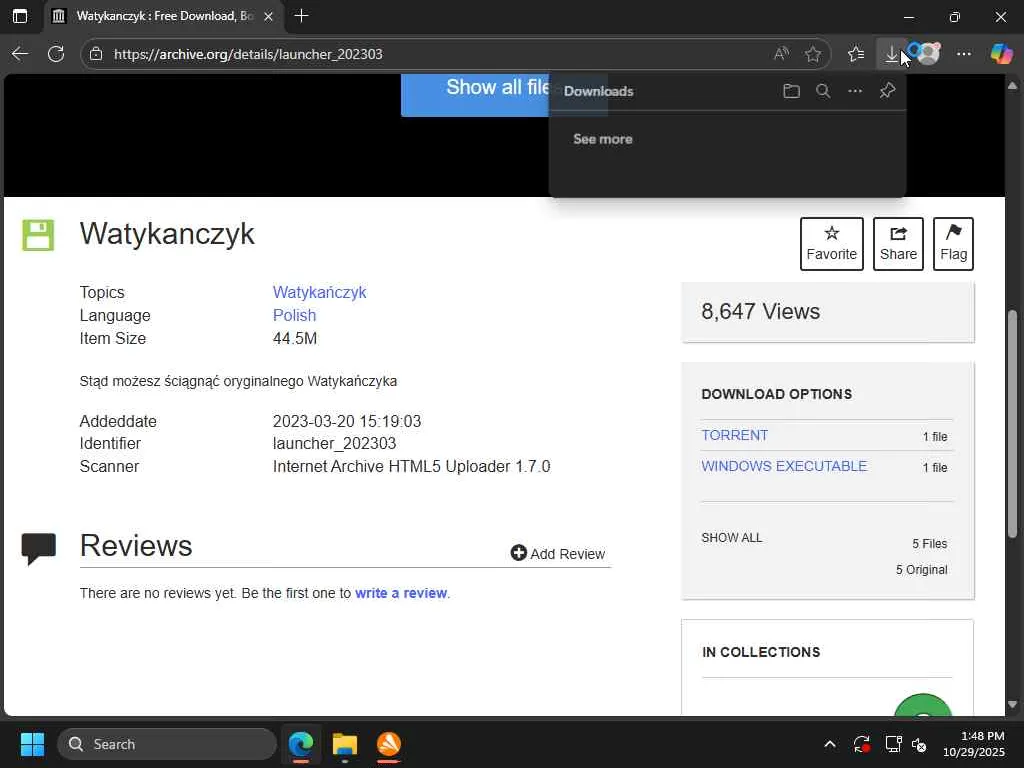Click the green round widget button
The width and height of the screenshot is (1024, 768).
[923, 707]
